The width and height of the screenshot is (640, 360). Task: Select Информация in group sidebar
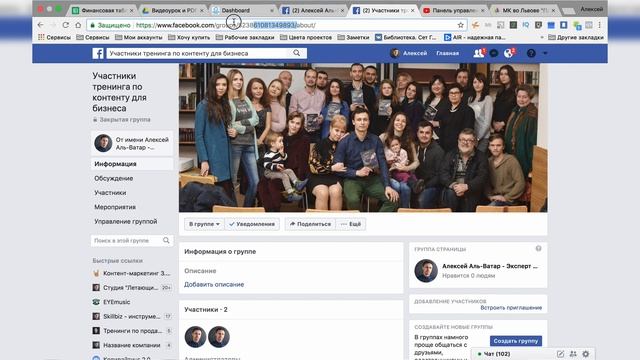tap(132, 164)
